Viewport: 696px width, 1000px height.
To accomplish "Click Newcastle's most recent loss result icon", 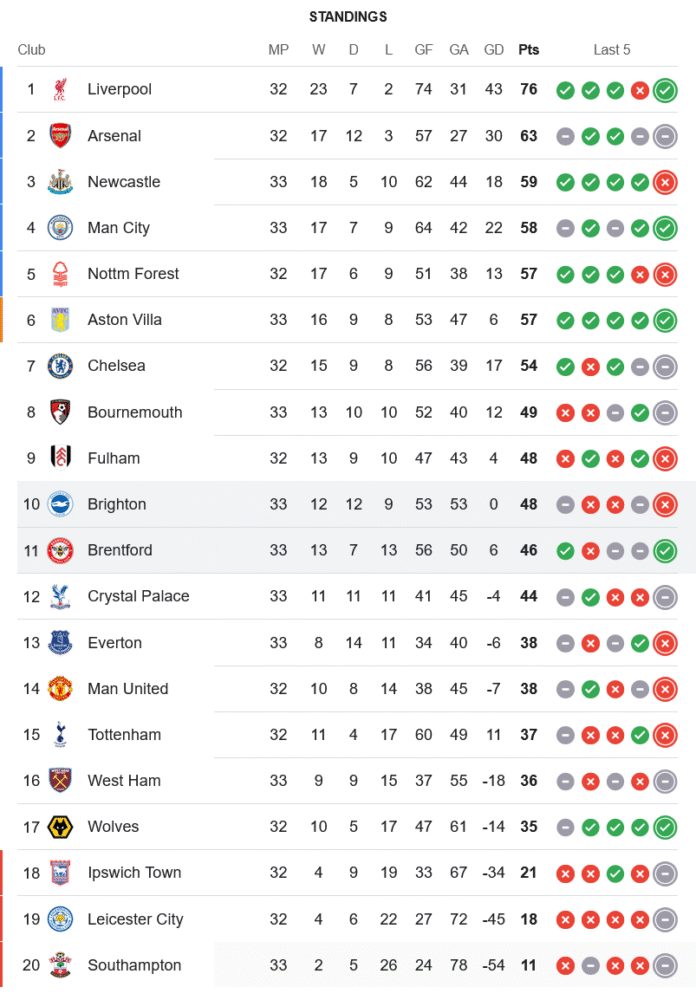I will point(665,182).
